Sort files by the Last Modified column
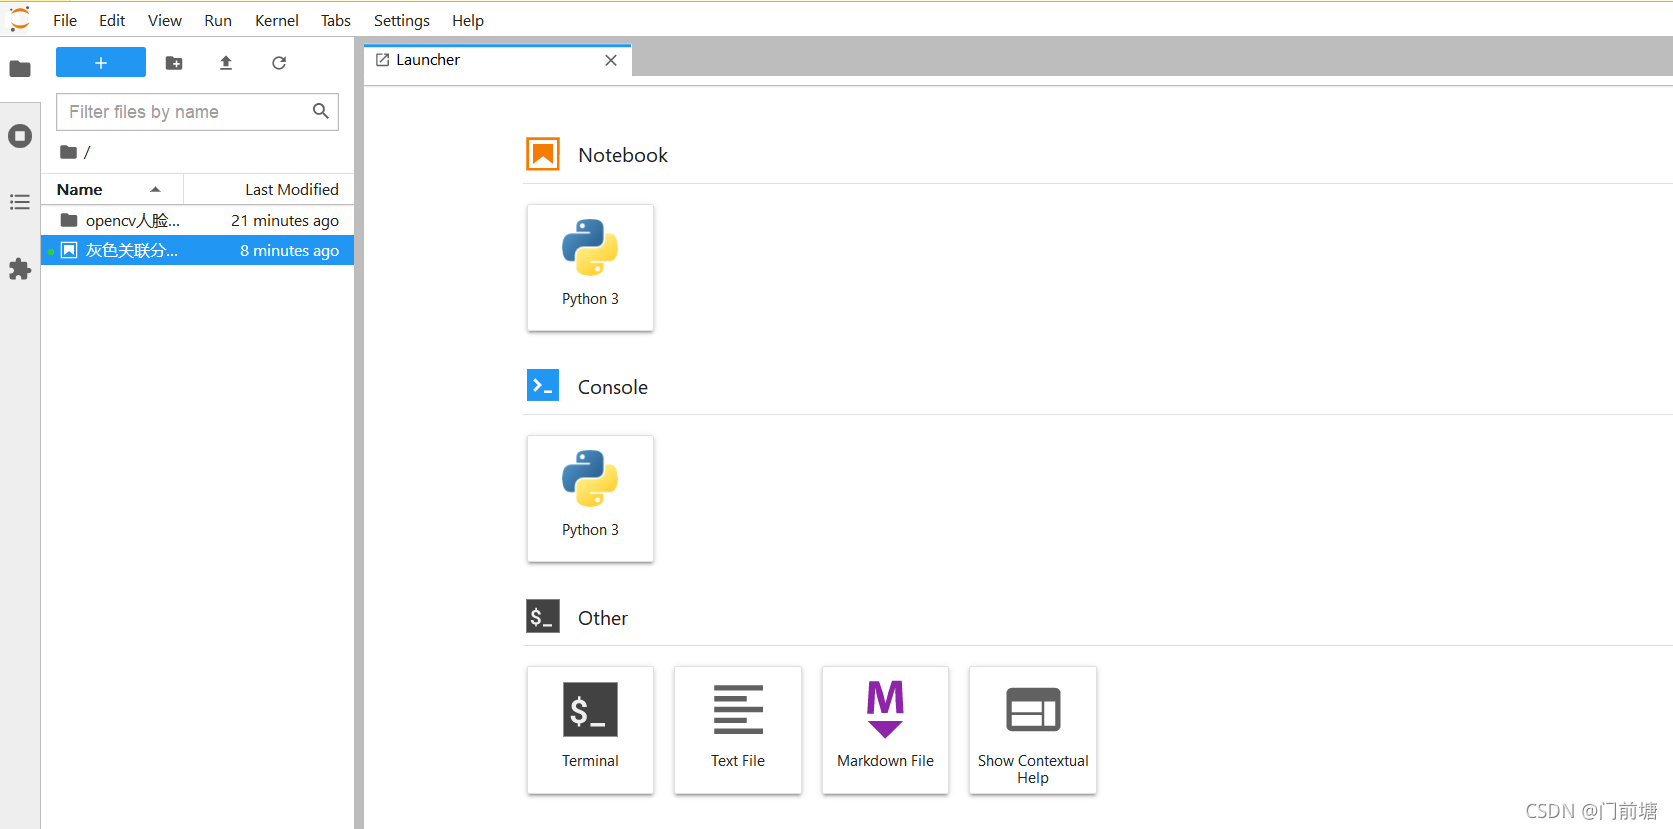Screen dimensions: 1673x829 pos(269,189)
